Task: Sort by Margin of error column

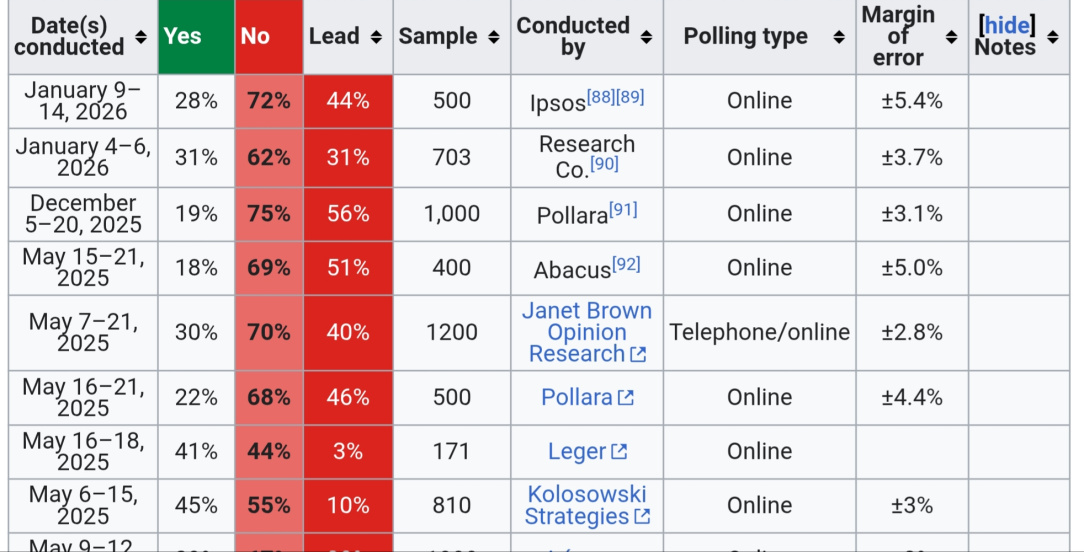Action: point(951,37)
